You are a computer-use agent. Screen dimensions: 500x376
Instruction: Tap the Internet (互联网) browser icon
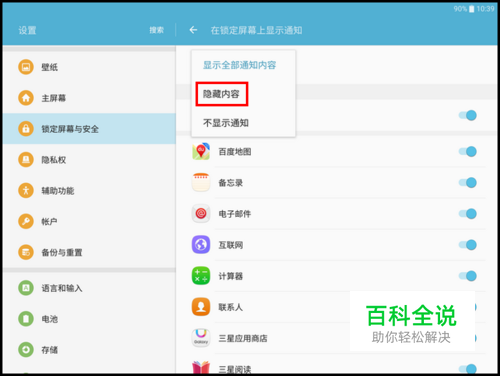click(x=201, y=245)
